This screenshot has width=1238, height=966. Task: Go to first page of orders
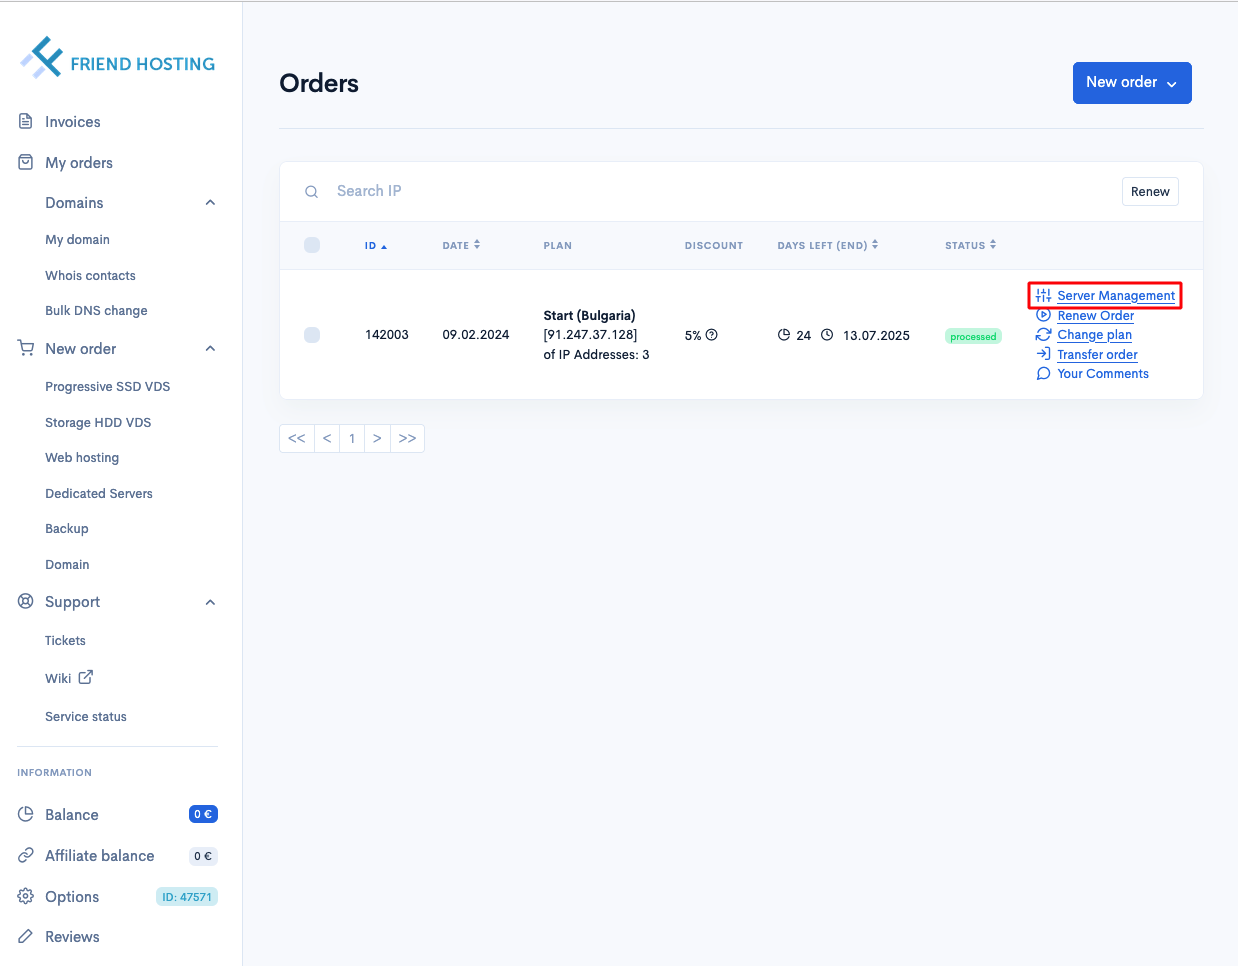click(x=296, y=438)
